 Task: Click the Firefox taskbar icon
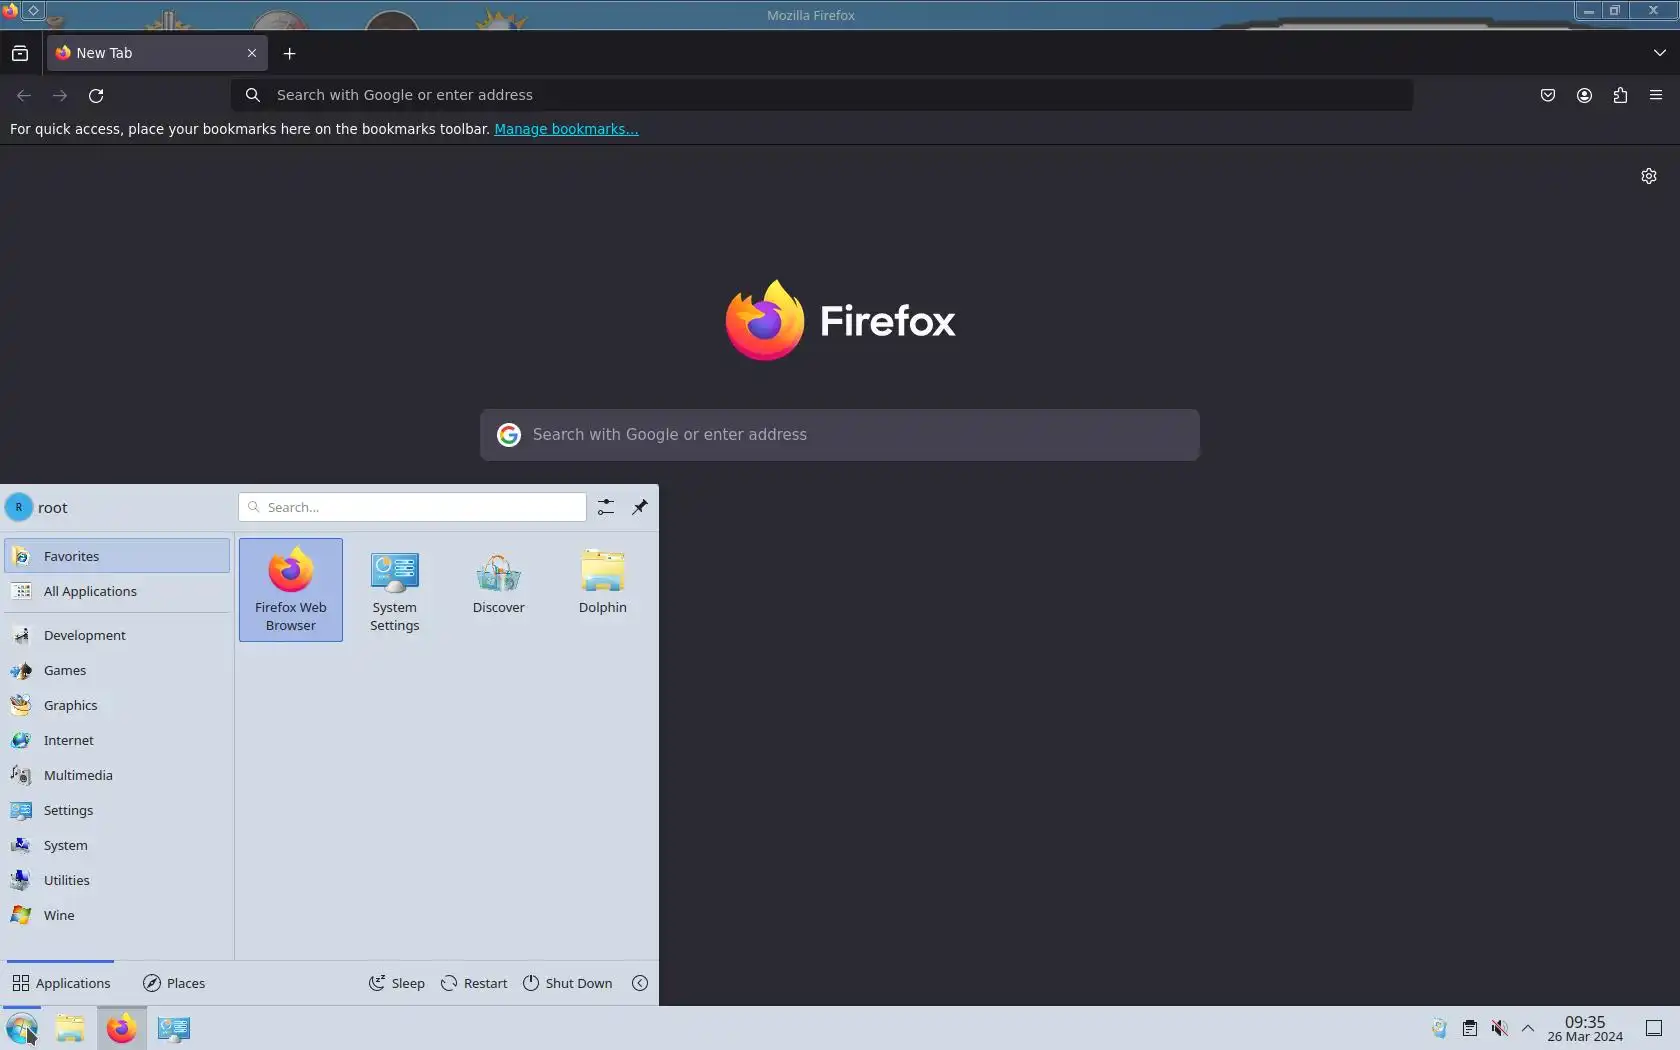tap(122, 1028)
